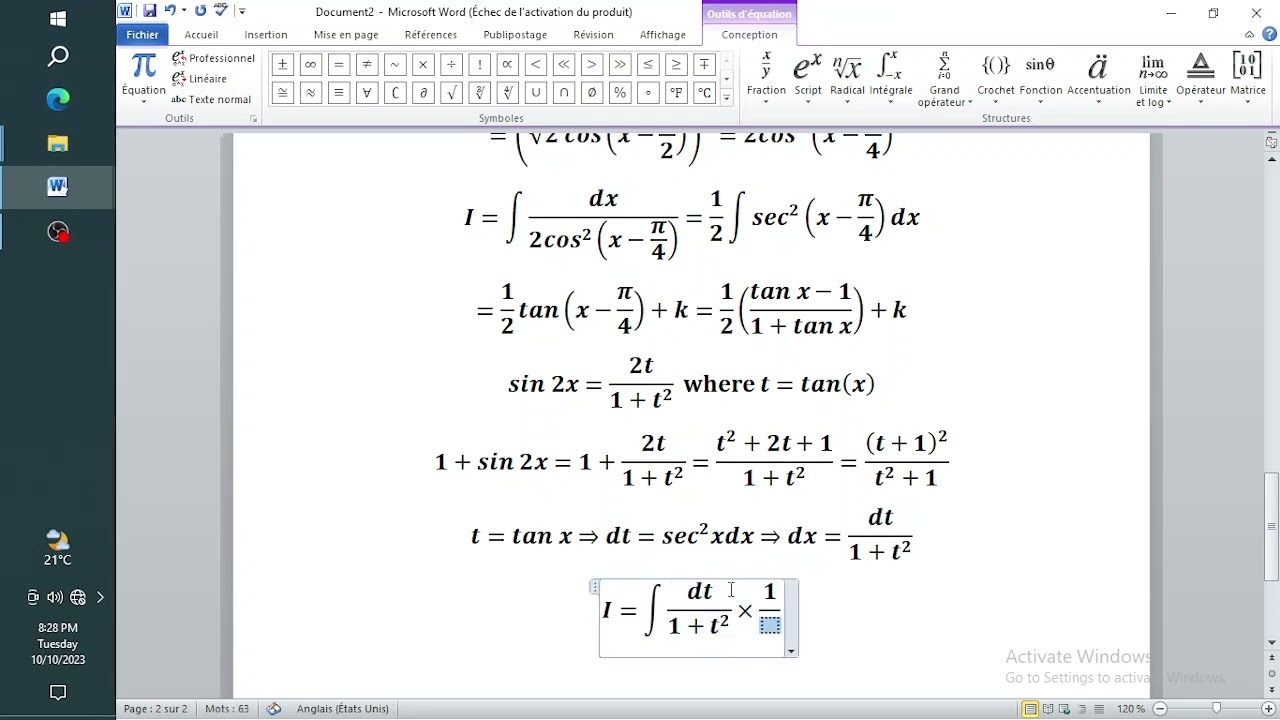This screenshot has width=1280, height=720.
Task: Click the vertical scrollbar thumb
Action: [x=1272, y=525]
